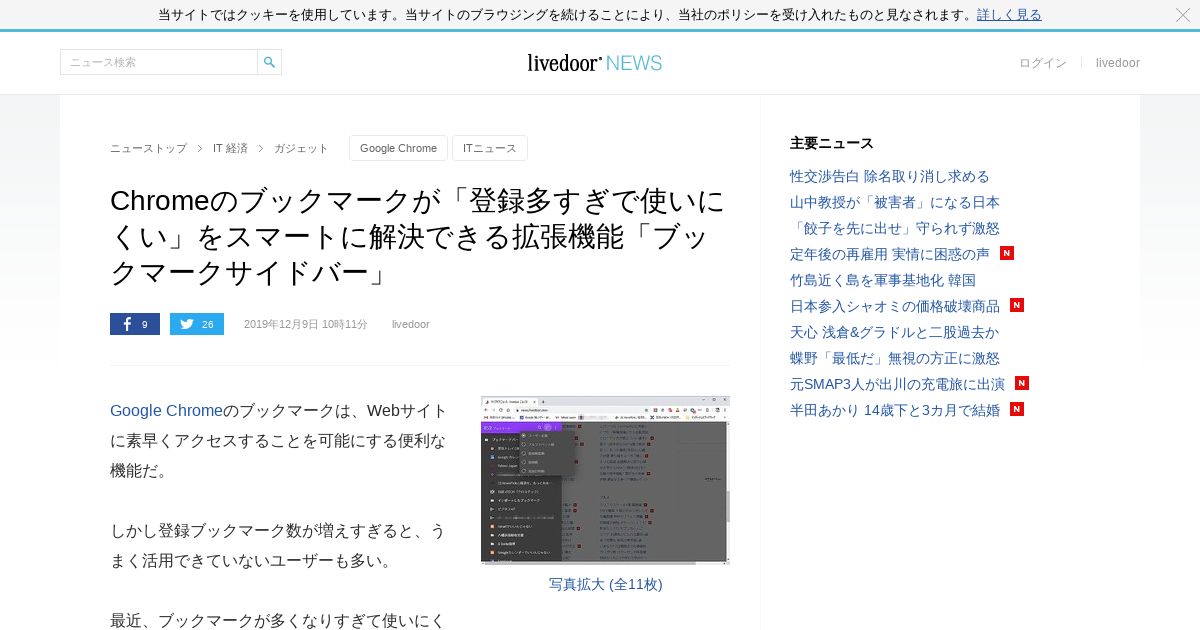Open headline 定年後の再雇用 実情に困惑の声
Viewport: 1200px width, 630px height.
pyautogui.click(x=890, y=254)
